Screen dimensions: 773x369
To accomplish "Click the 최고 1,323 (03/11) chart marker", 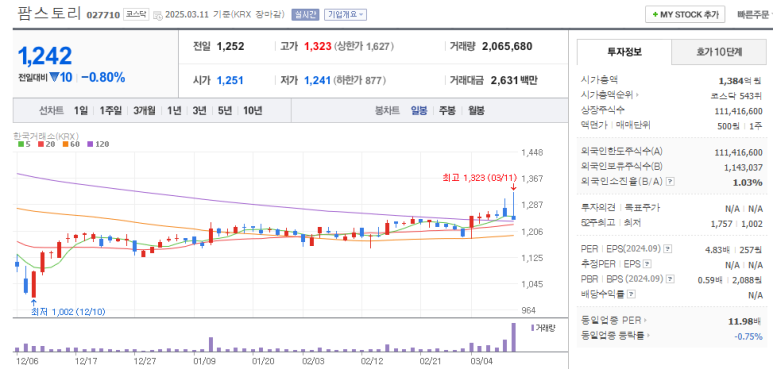I will (481, 177).
